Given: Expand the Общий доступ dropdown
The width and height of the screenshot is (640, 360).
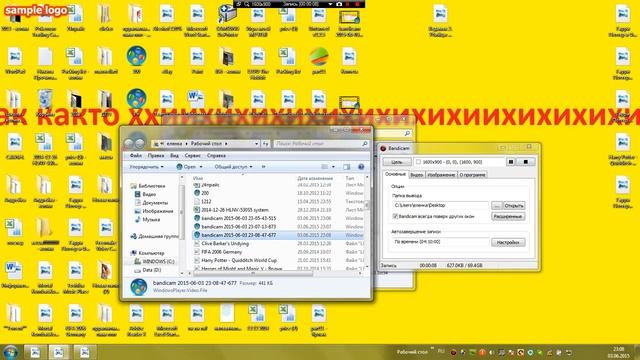Looking at the screenshot, I should pyautogui.click(x=233, y=167).
